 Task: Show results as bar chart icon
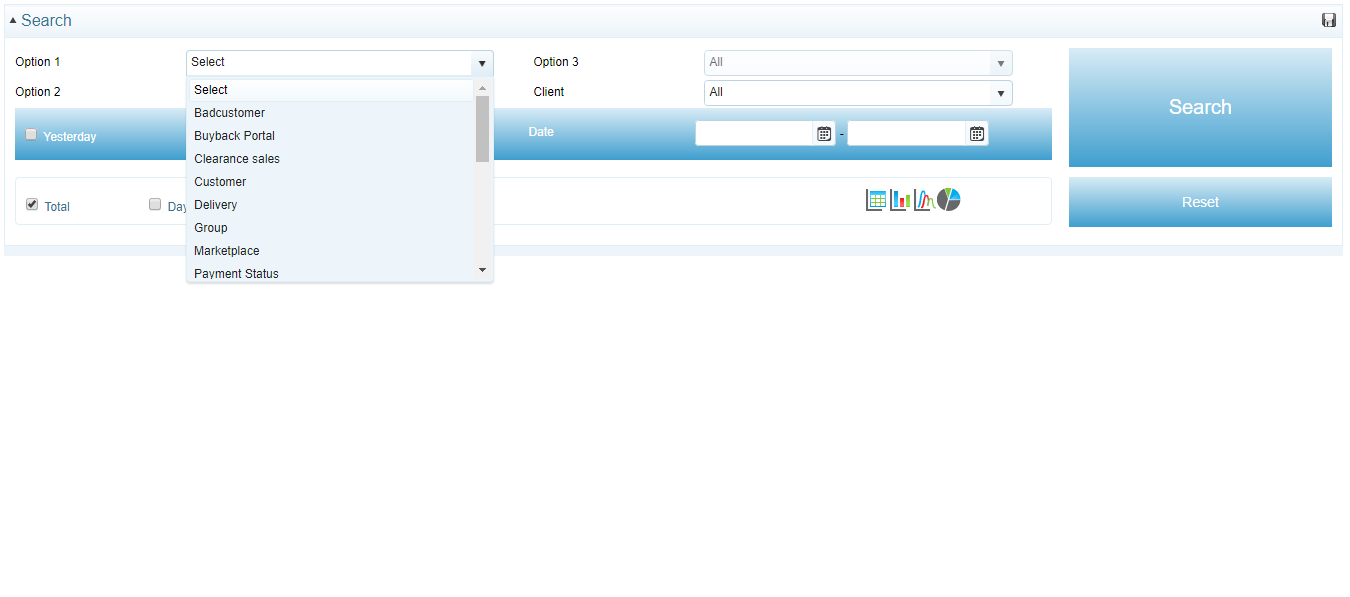(x=900, y=200)
